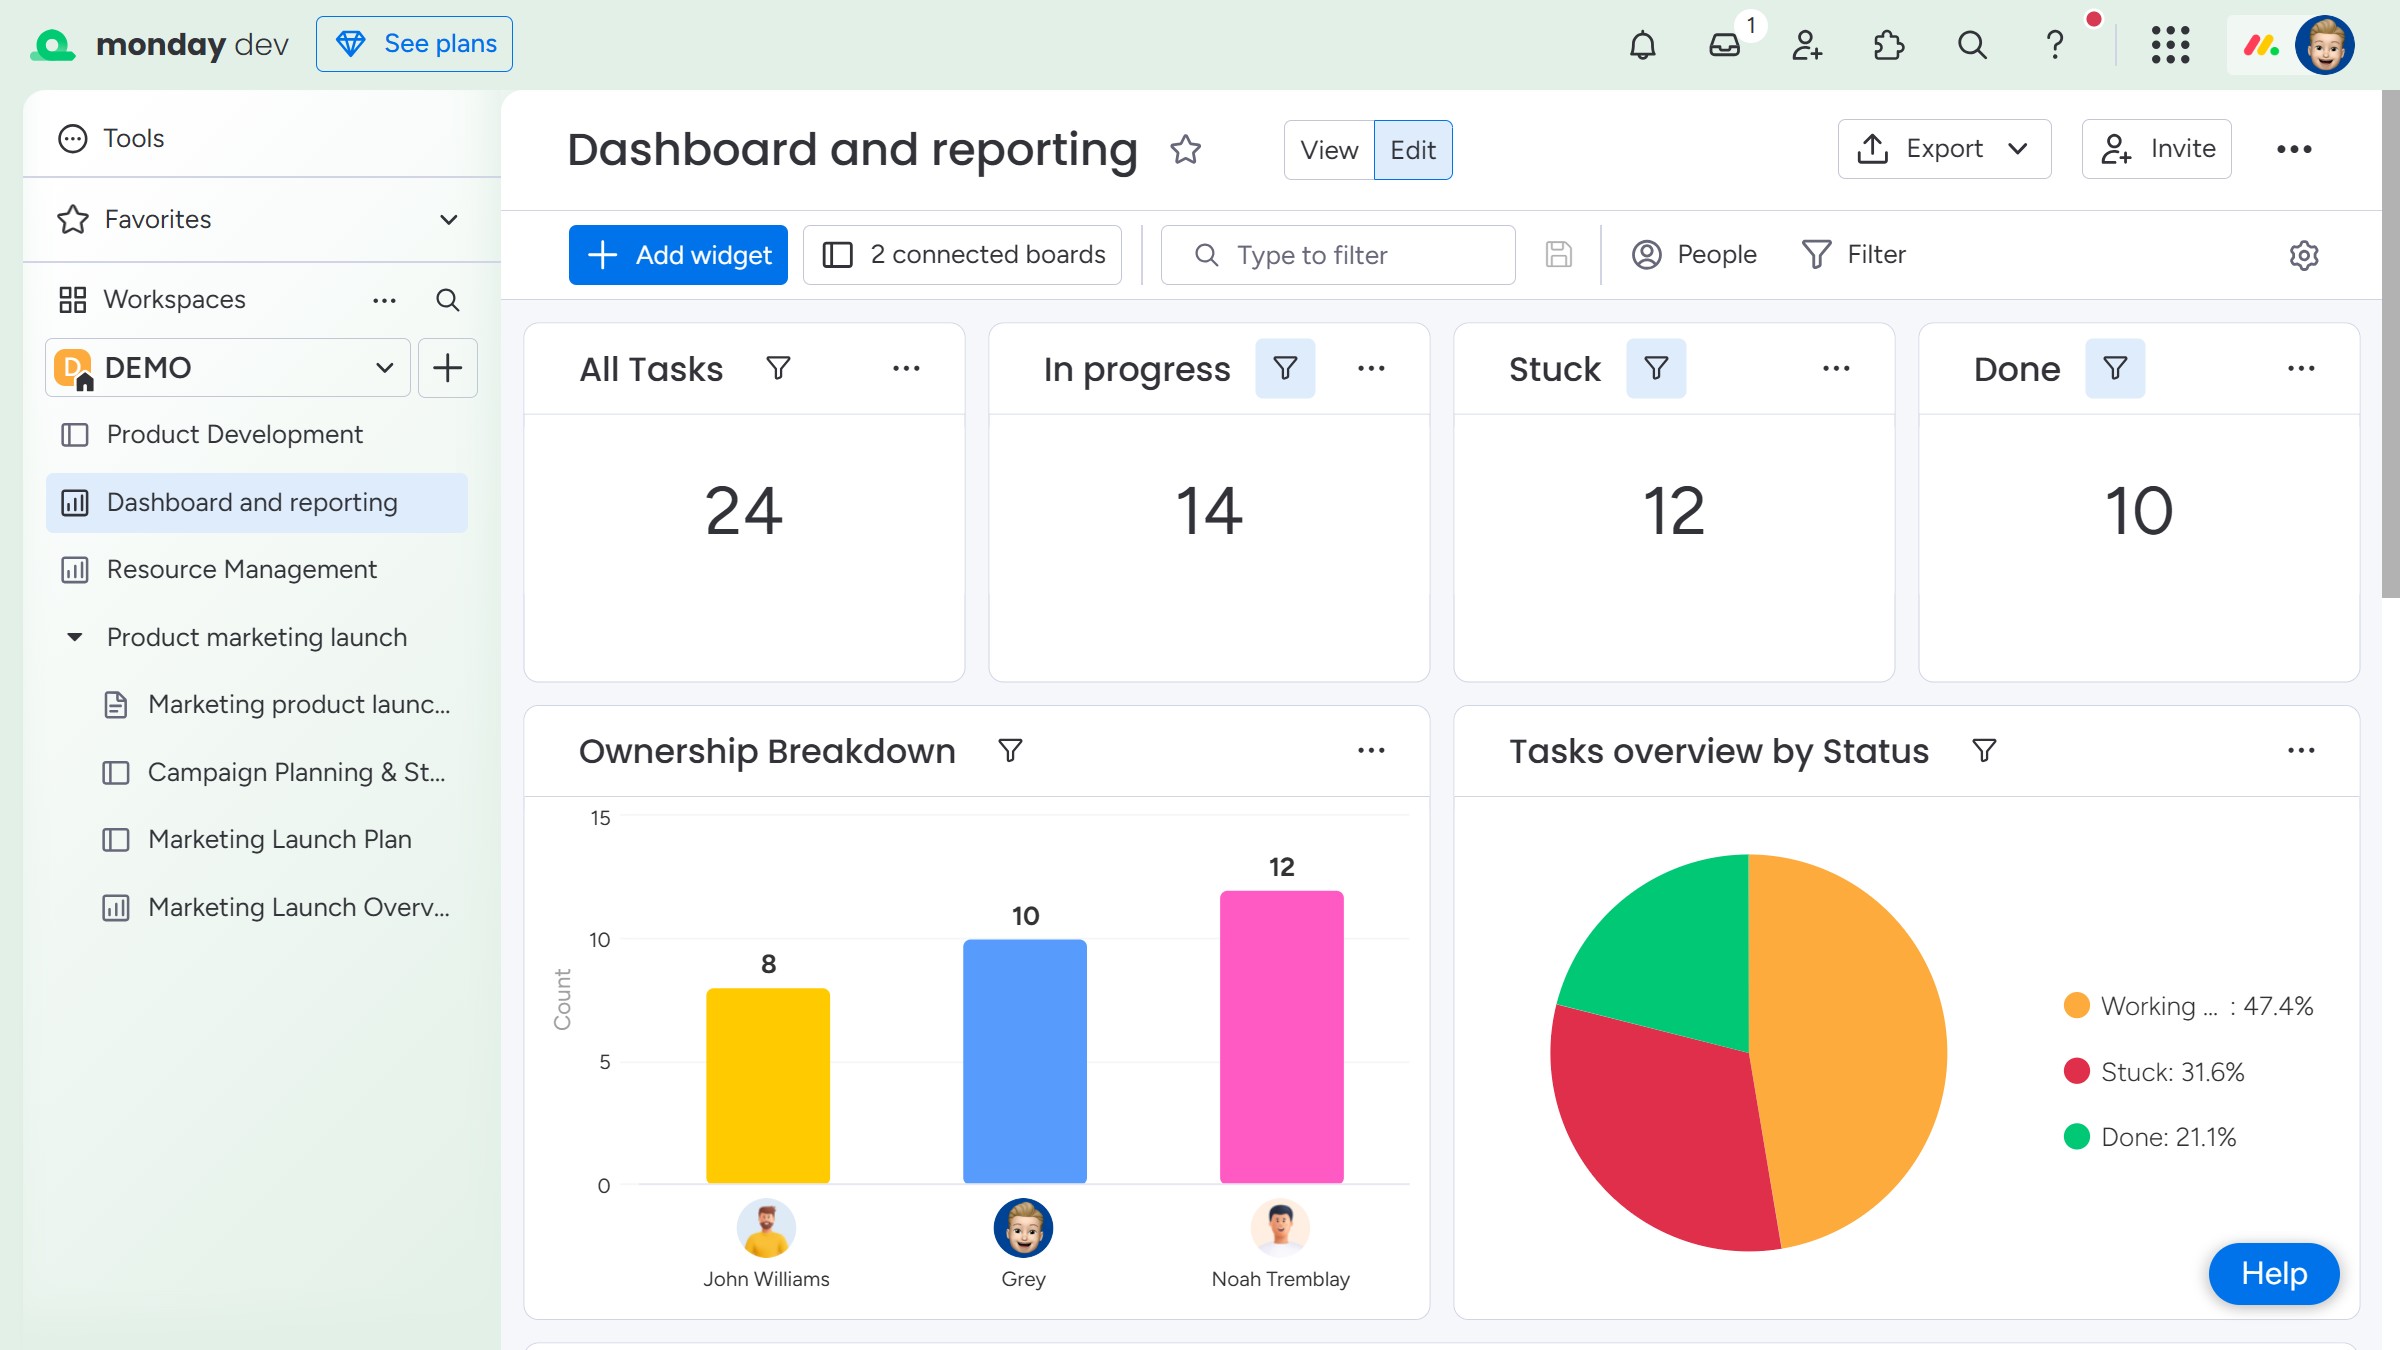Click the page vertical scrollbar
Image resolution: width=2400 pixels, height=1350 pixels.
[2390, 344]
